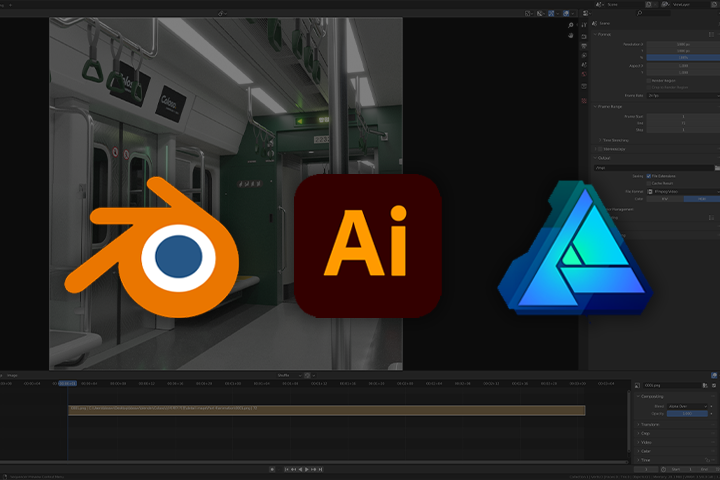Click the Resolution X field
This screenshot has height=480, width=720.
(683, 44)
